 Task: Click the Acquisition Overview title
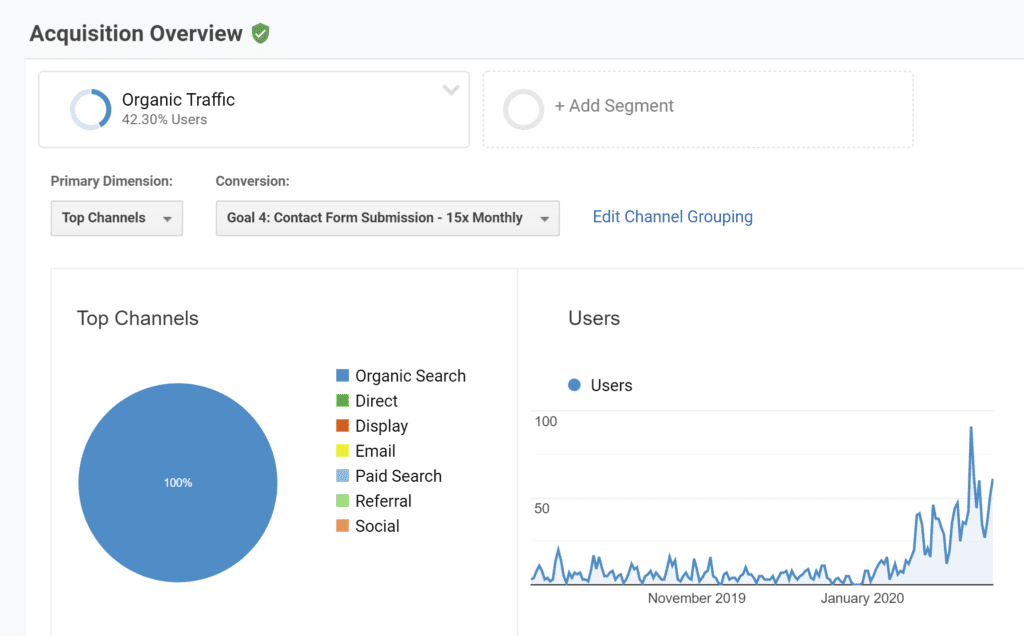pyautogui.click(x=136, y=33)
